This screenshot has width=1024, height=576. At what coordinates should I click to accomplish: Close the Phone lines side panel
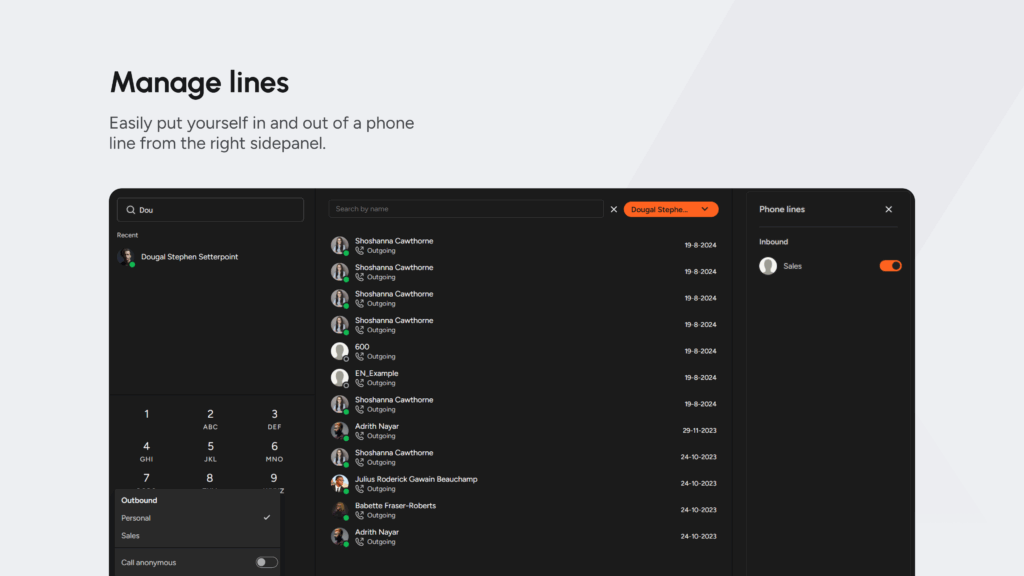pos(888,210)
